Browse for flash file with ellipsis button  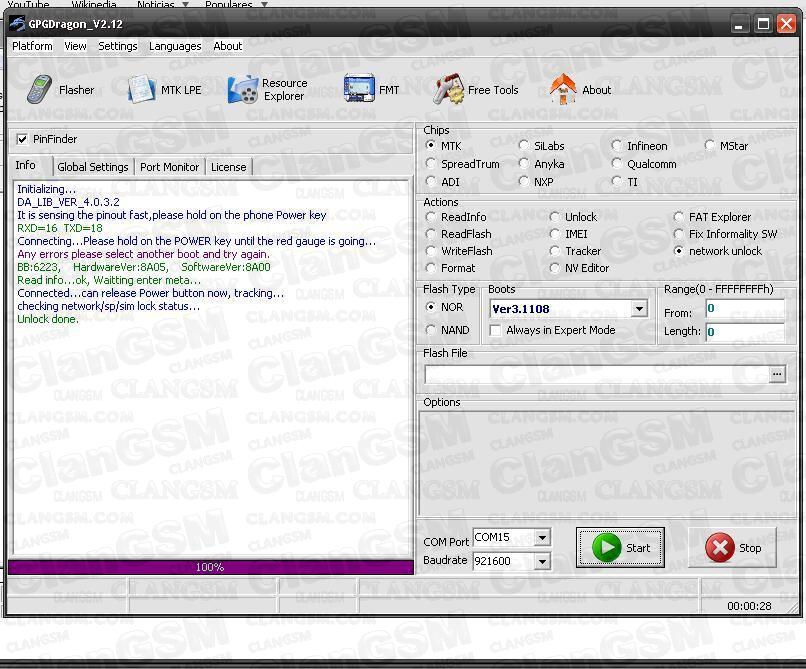pos(777,374)
